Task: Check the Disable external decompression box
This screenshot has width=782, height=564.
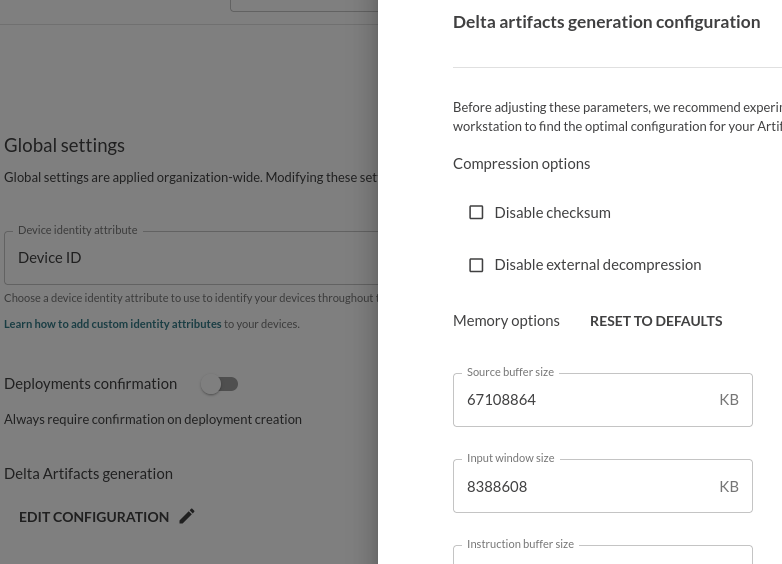Action: point(476,265)
